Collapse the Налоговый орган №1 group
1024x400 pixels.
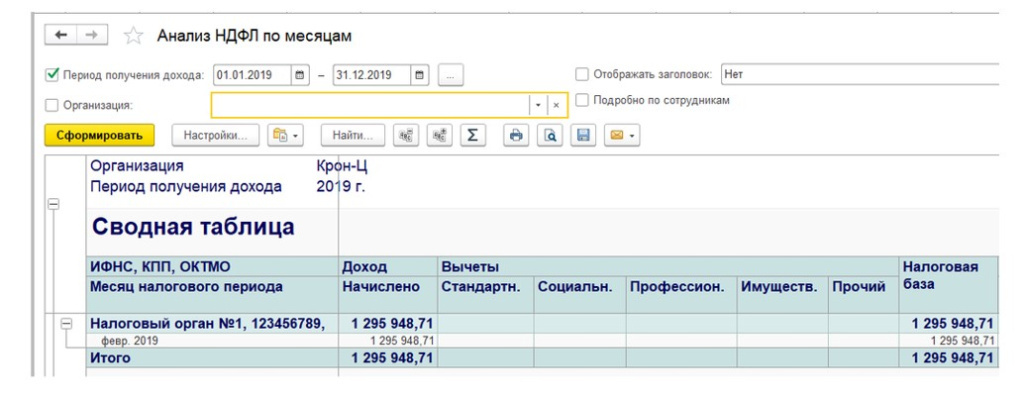click(66, 324)
